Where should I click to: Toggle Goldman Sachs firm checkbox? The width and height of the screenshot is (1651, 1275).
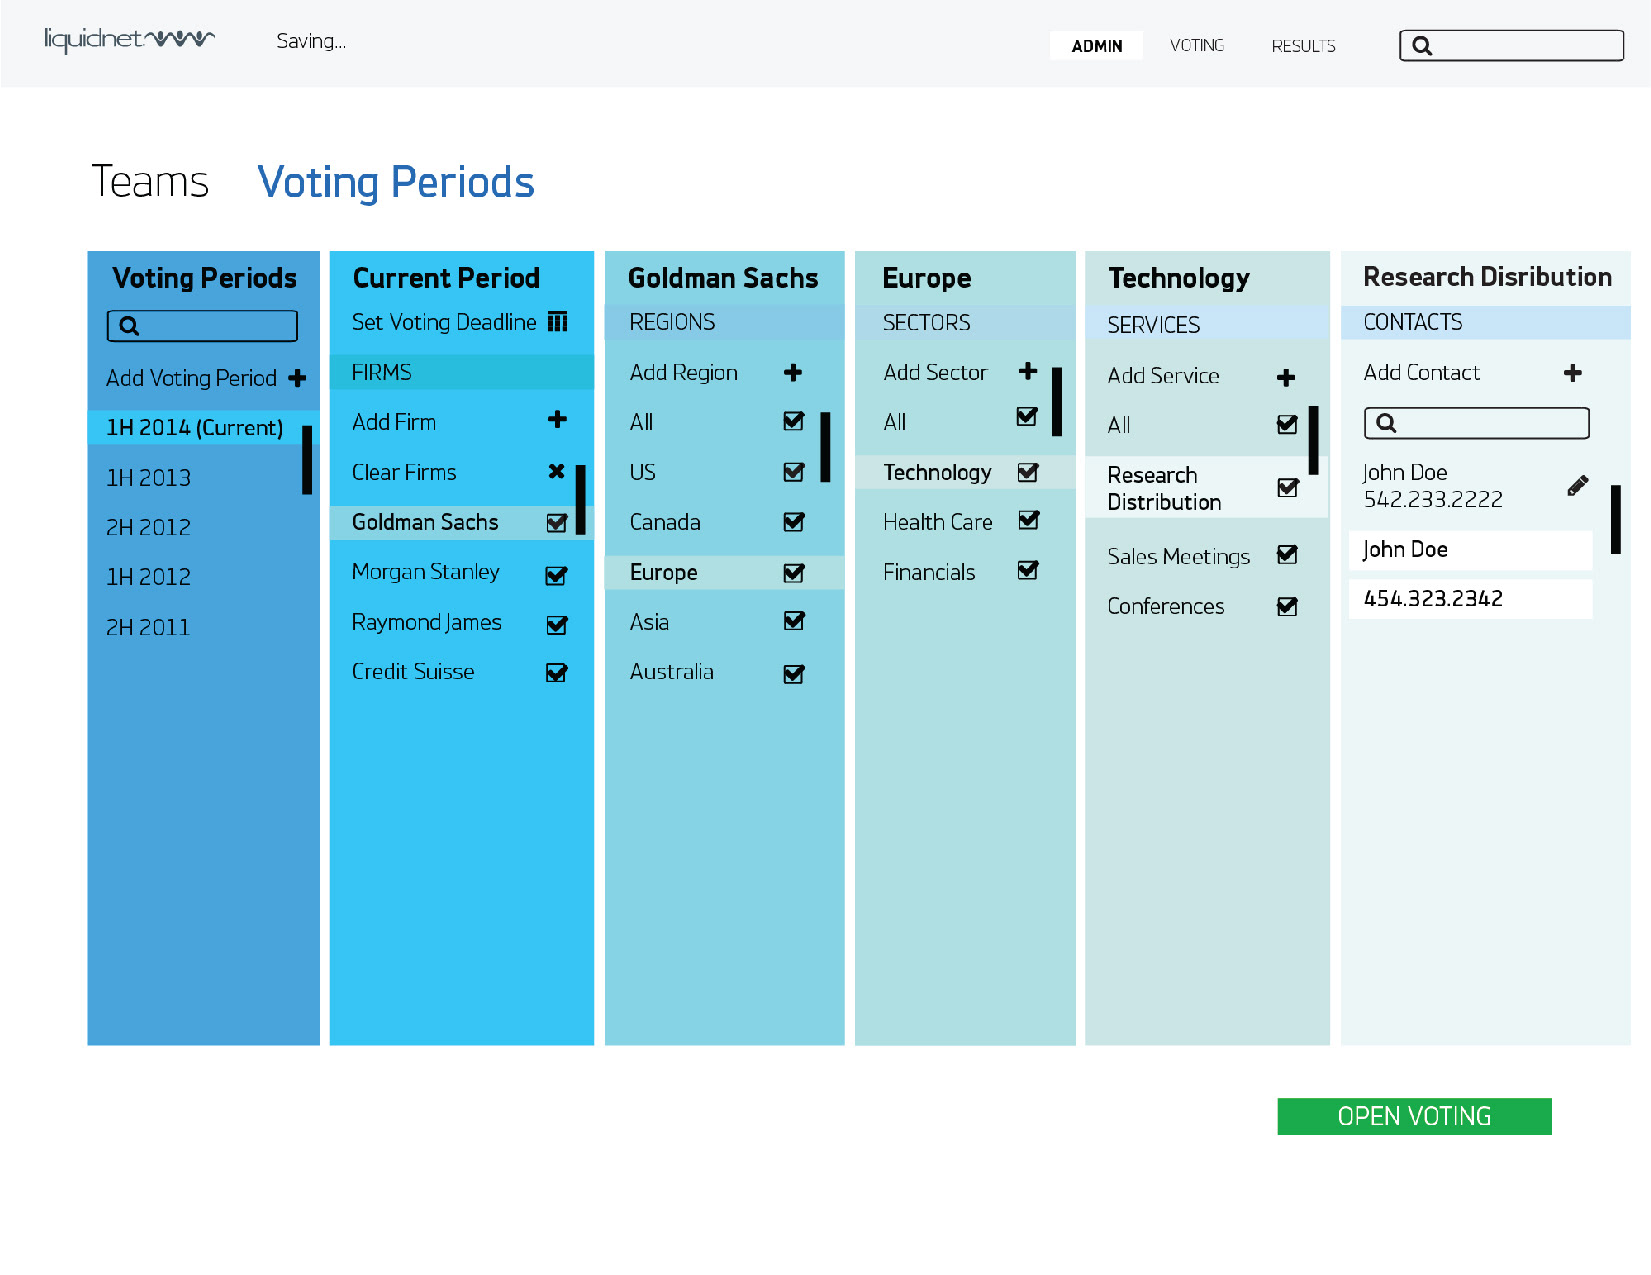[x=557, y=522]
